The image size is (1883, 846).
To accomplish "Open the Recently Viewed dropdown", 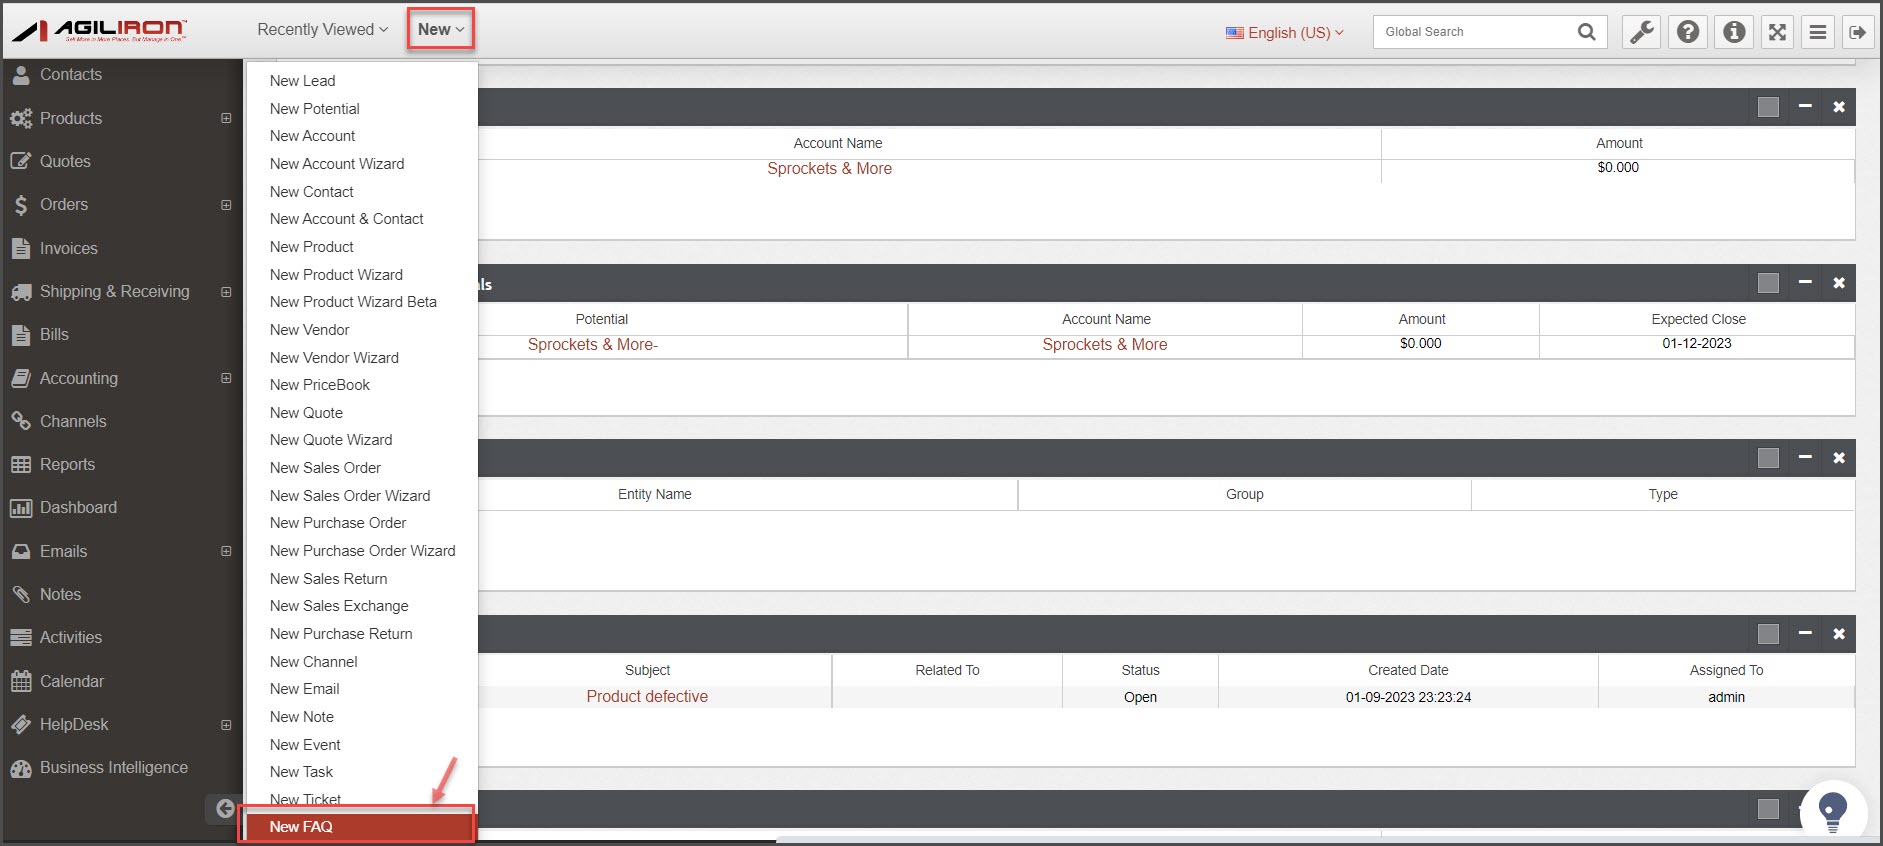I will click(x=322, y=30).
